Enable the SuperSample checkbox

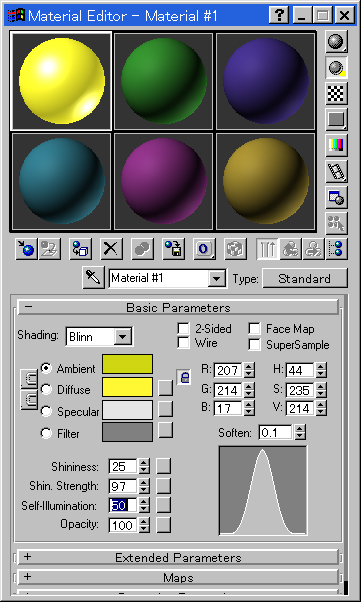tap(254, 344)
